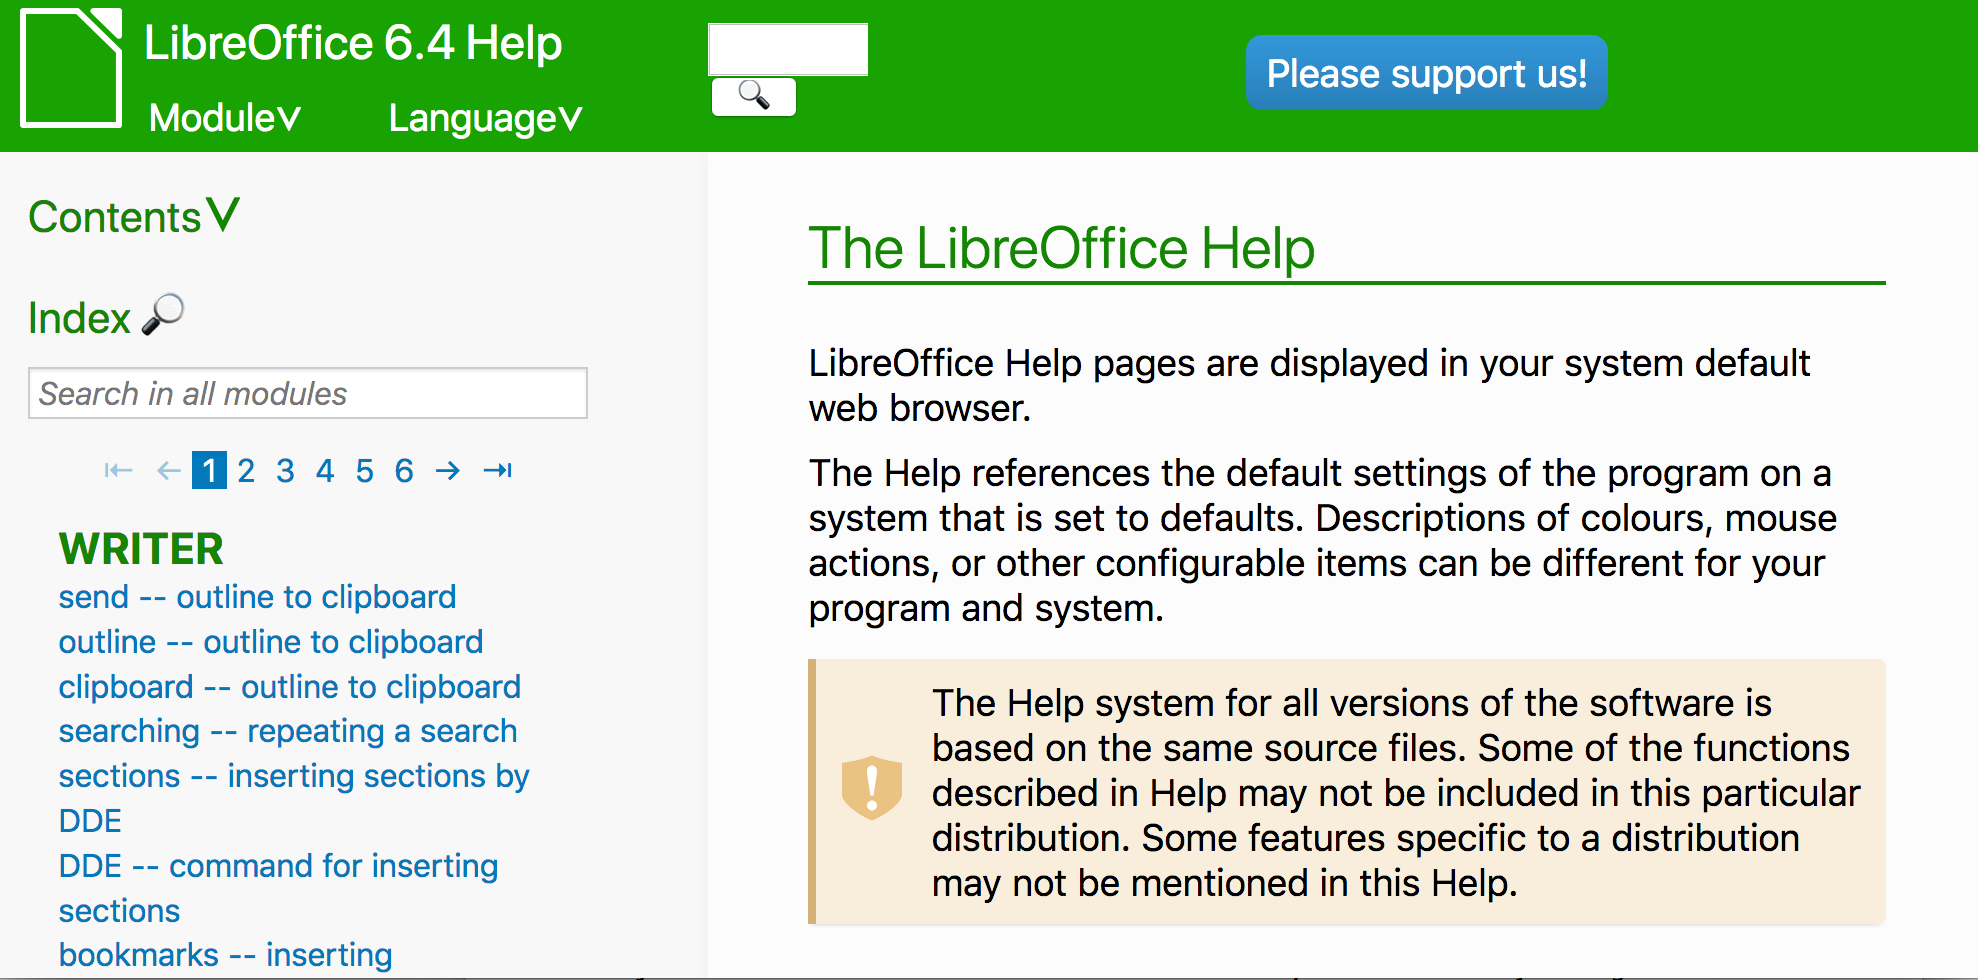Open 'send -- outline to clipboard' link

[257, 597]
